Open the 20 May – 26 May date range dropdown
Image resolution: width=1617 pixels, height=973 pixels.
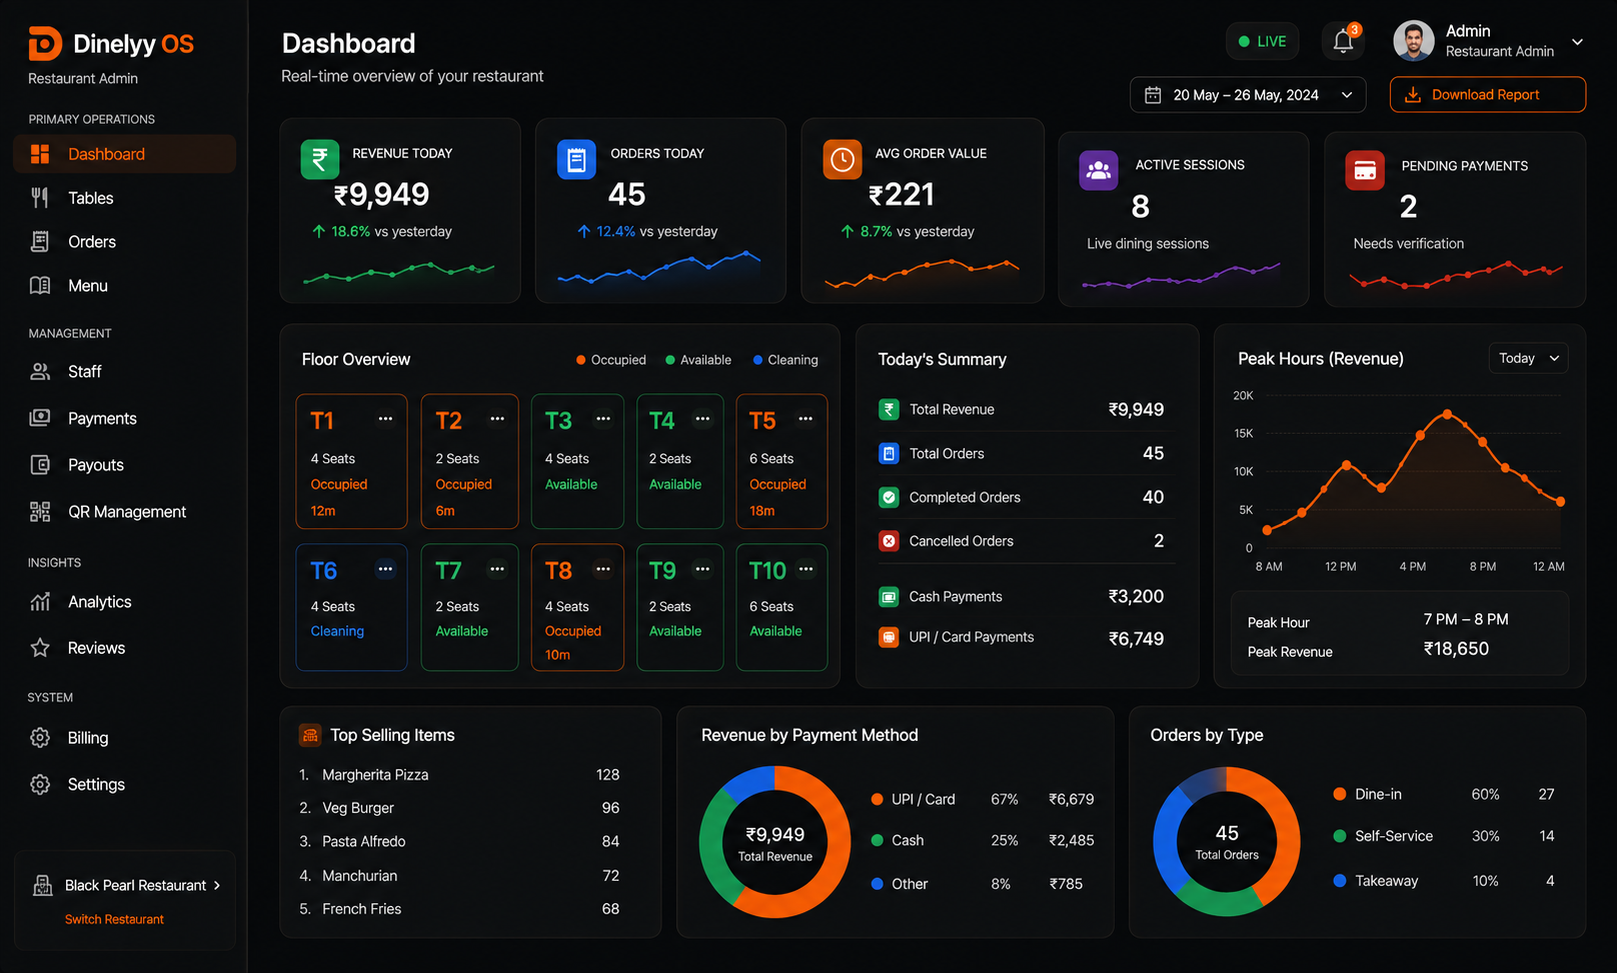pyautogui.click(x=1248, y=95)
